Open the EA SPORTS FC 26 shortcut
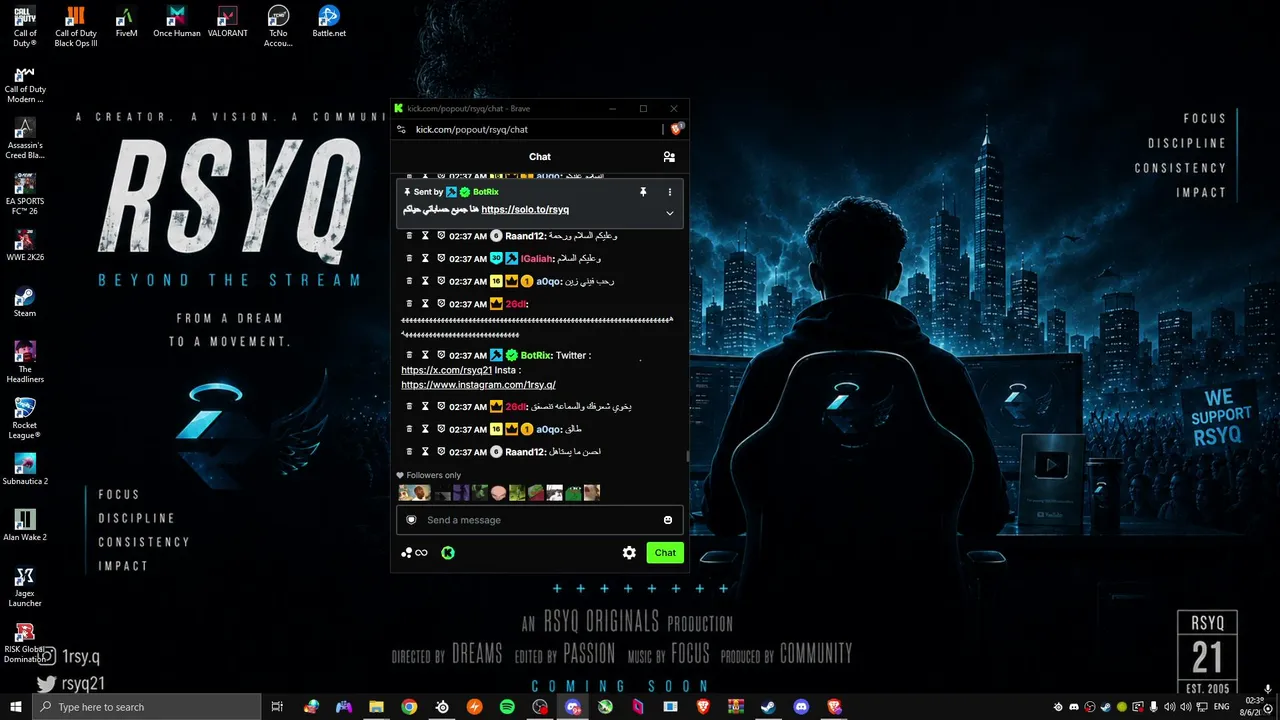This screenshot has height=720, width=1280. pos(25,195)
